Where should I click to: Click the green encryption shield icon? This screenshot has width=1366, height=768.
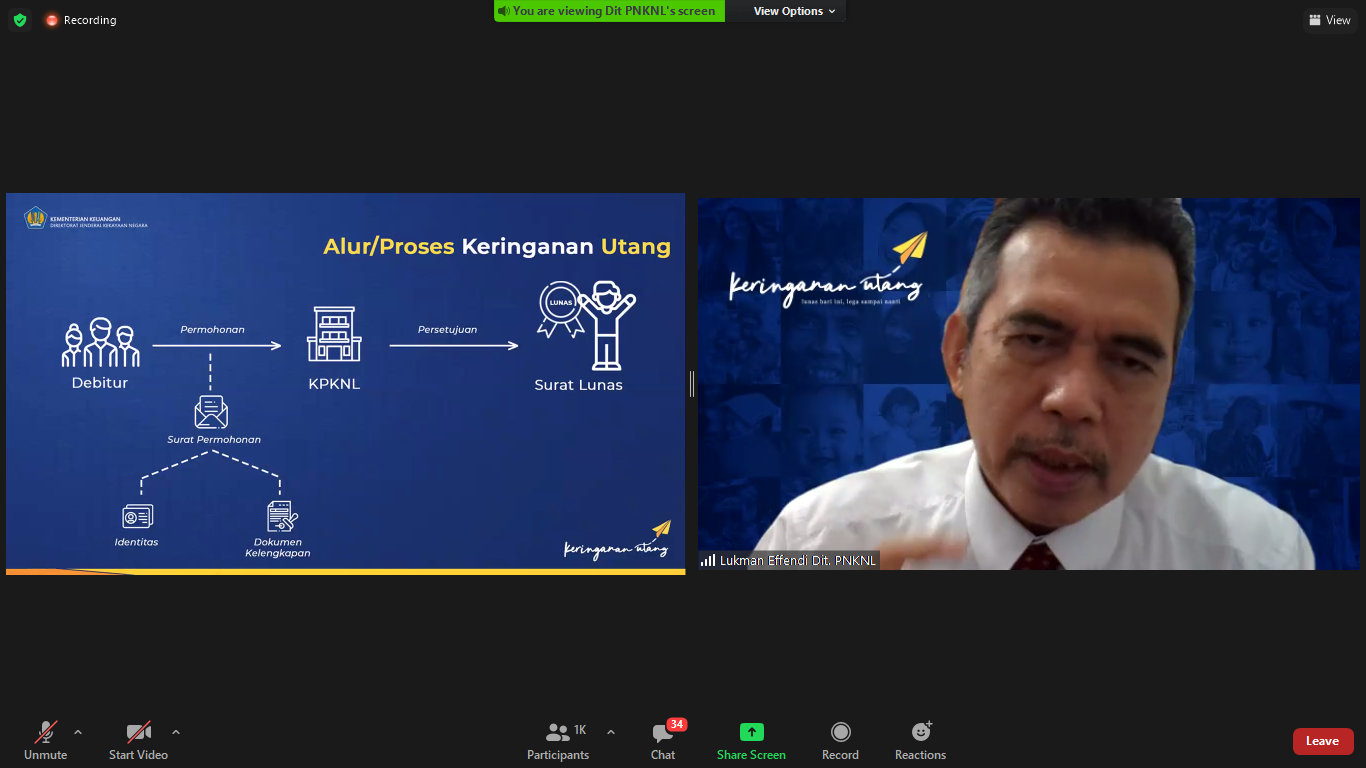coord(20,20)
